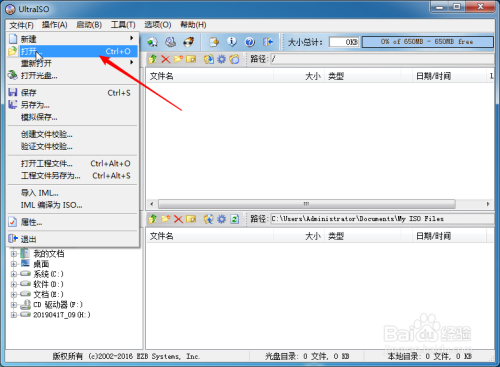Open the 重新打开 submenu
The width and height of the screenshot is (500, 367).
pos(72,63)
